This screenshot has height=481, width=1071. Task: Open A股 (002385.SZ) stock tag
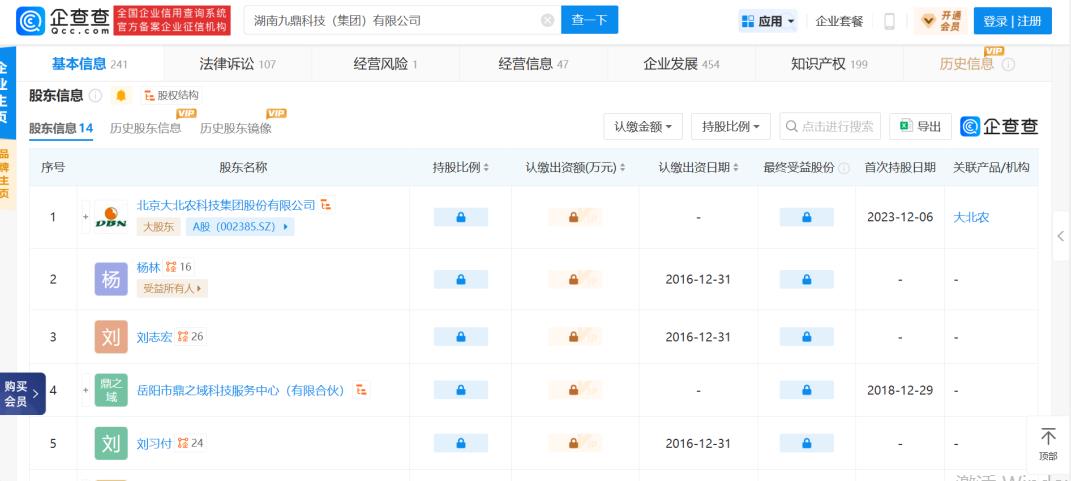click(240, 227)
